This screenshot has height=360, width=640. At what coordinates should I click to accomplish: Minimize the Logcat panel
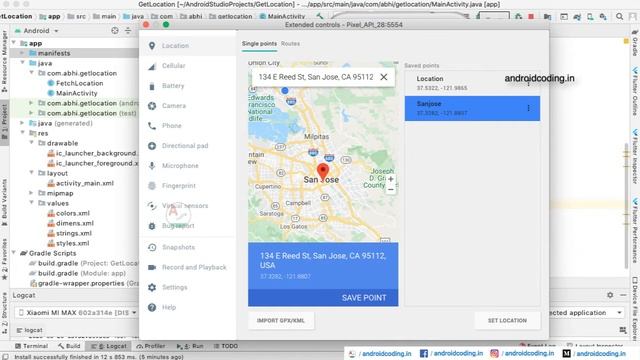[623, 295]
